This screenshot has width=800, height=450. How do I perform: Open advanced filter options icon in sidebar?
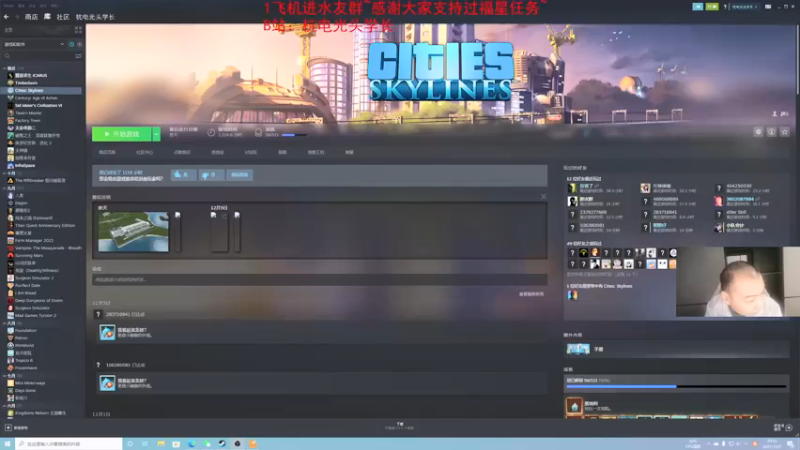(79, 56)
